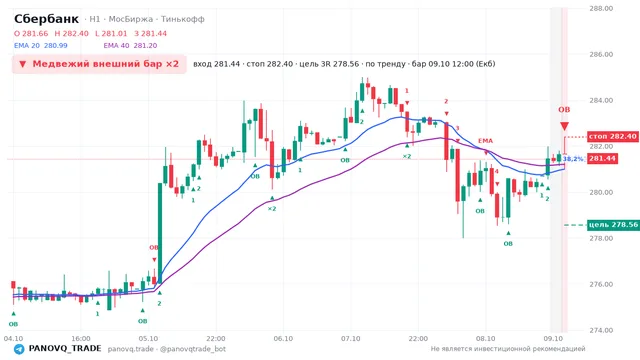Click the 38,2% retracement label
Image resolution: width=640 pixels, height=360 pixels.
coord(573,159)
